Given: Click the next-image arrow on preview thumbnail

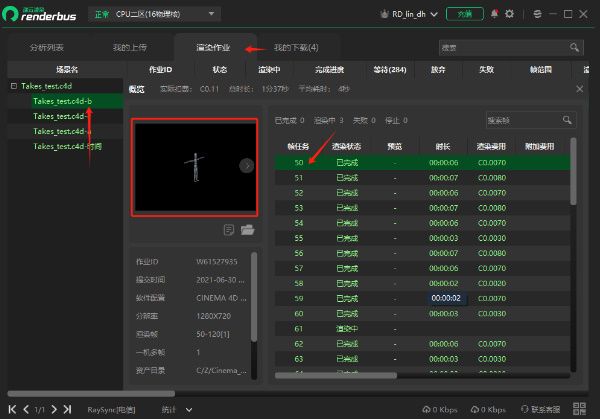Looking at the screenshot, I should [246, 165].
